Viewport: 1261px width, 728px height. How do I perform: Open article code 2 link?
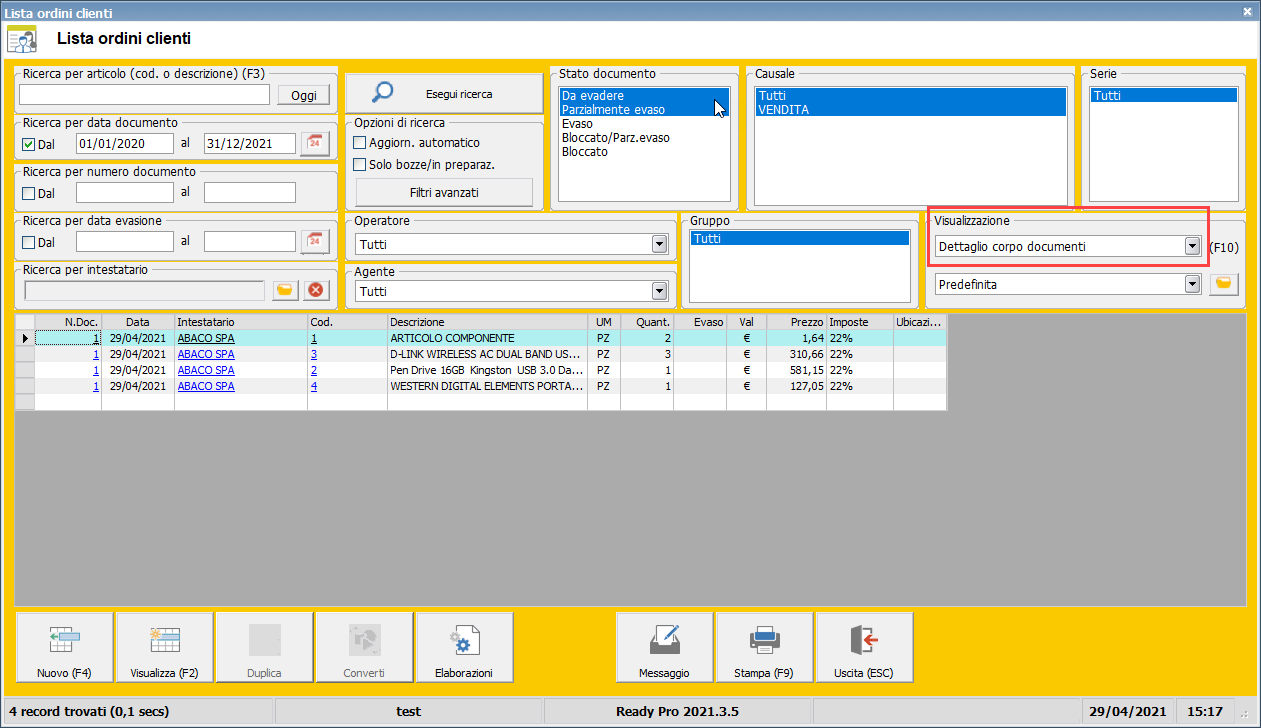click(314, 370)
